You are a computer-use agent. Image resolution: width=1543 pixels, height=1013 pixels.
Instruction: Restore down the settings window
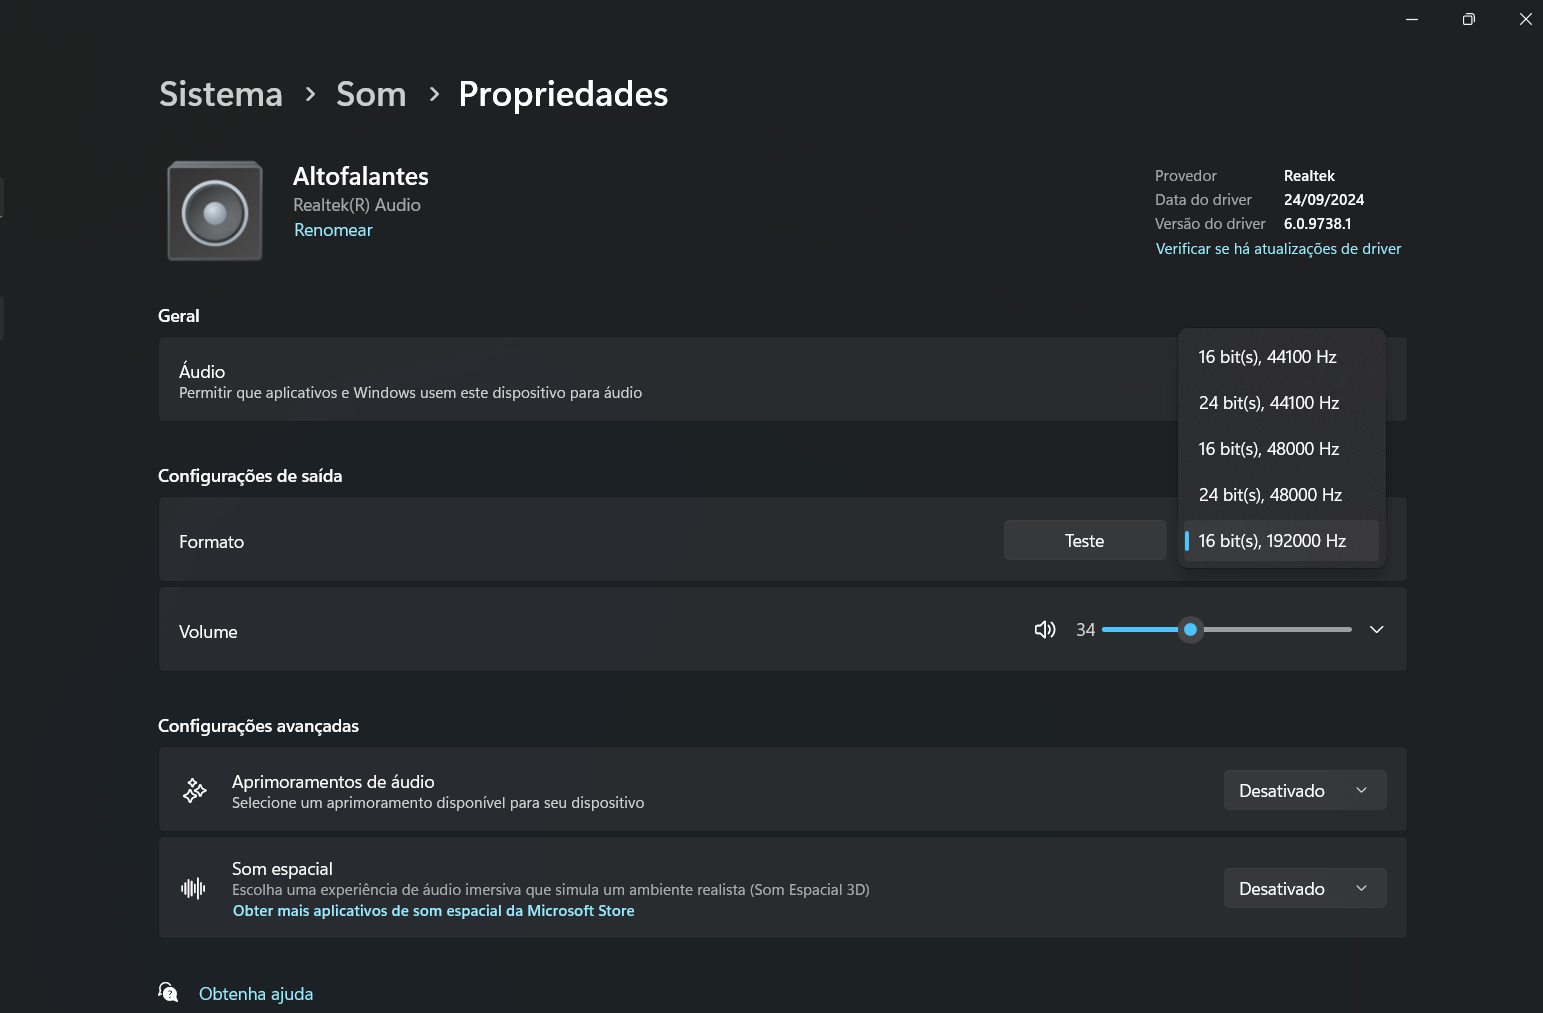pyautogui.click(x=1468, y=19)
